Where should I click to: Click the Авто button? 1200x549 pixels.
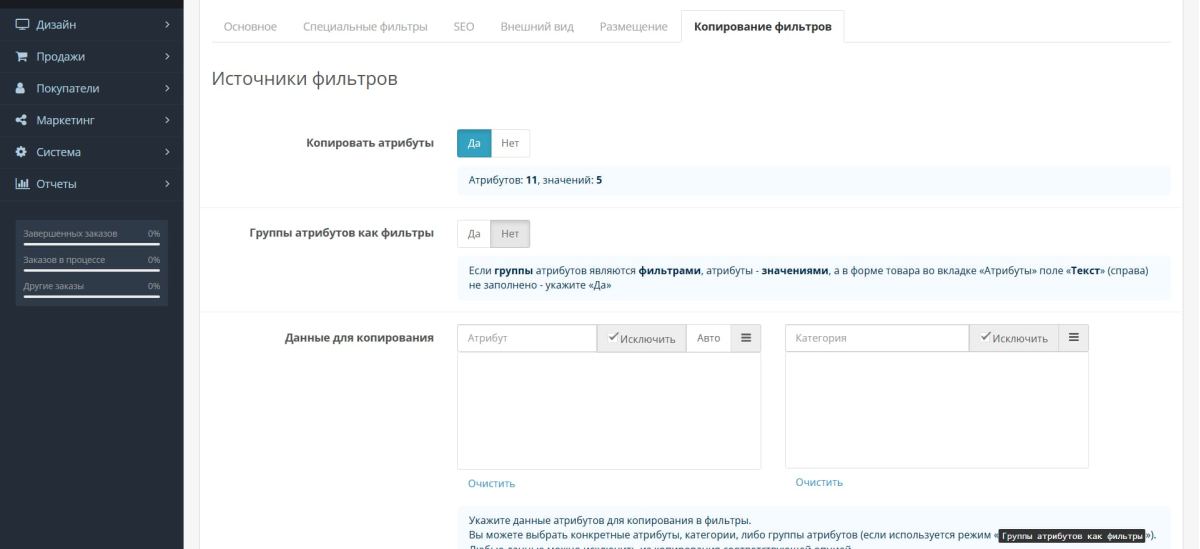tap(708, 338)
